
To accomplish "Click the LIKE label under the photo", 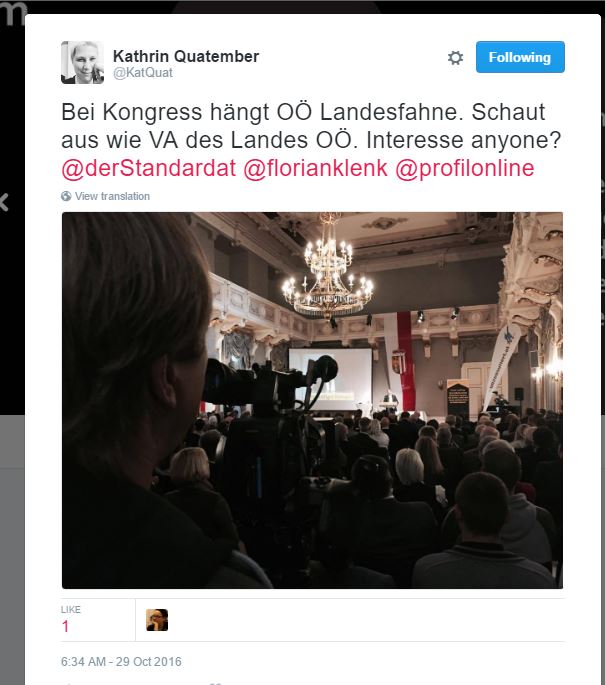I will [x=71, y=609].
